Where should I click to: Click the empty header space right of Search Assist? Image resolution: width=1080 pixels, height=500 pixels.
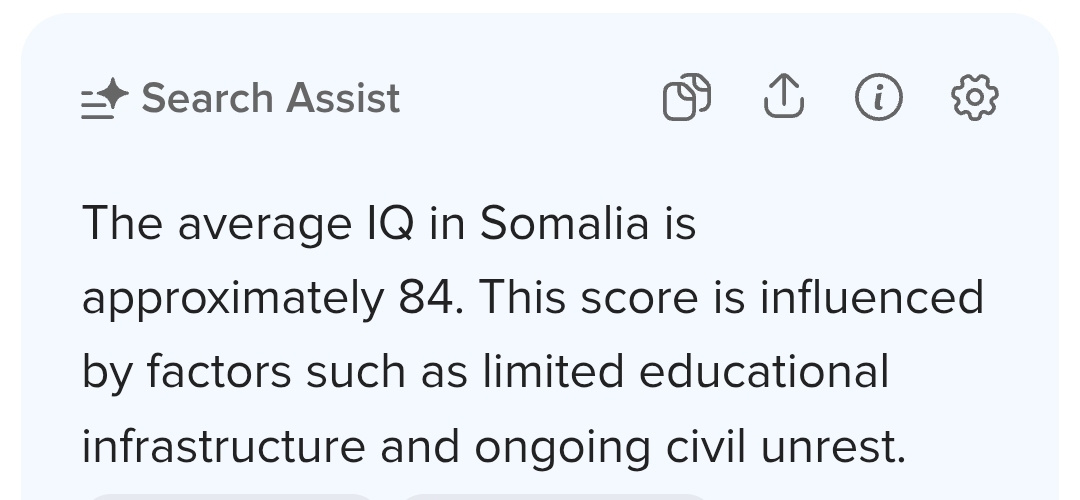(530, 98)
